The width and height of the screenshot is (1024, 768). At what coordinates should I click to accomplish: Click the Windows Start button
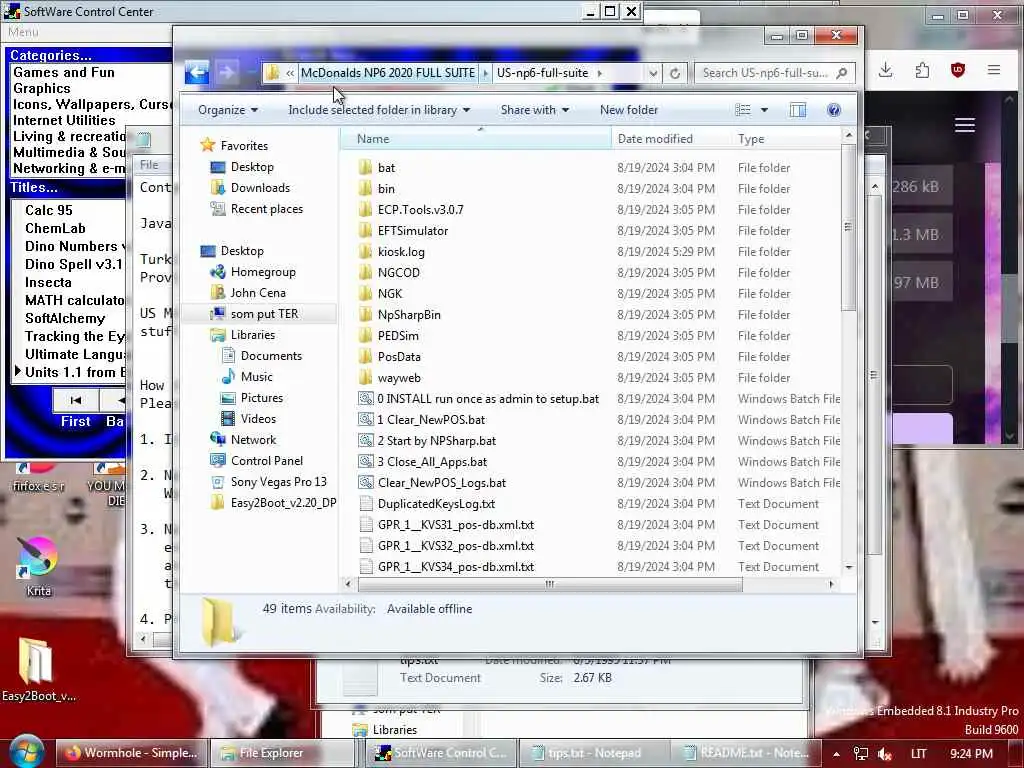(x=25, y=752)
